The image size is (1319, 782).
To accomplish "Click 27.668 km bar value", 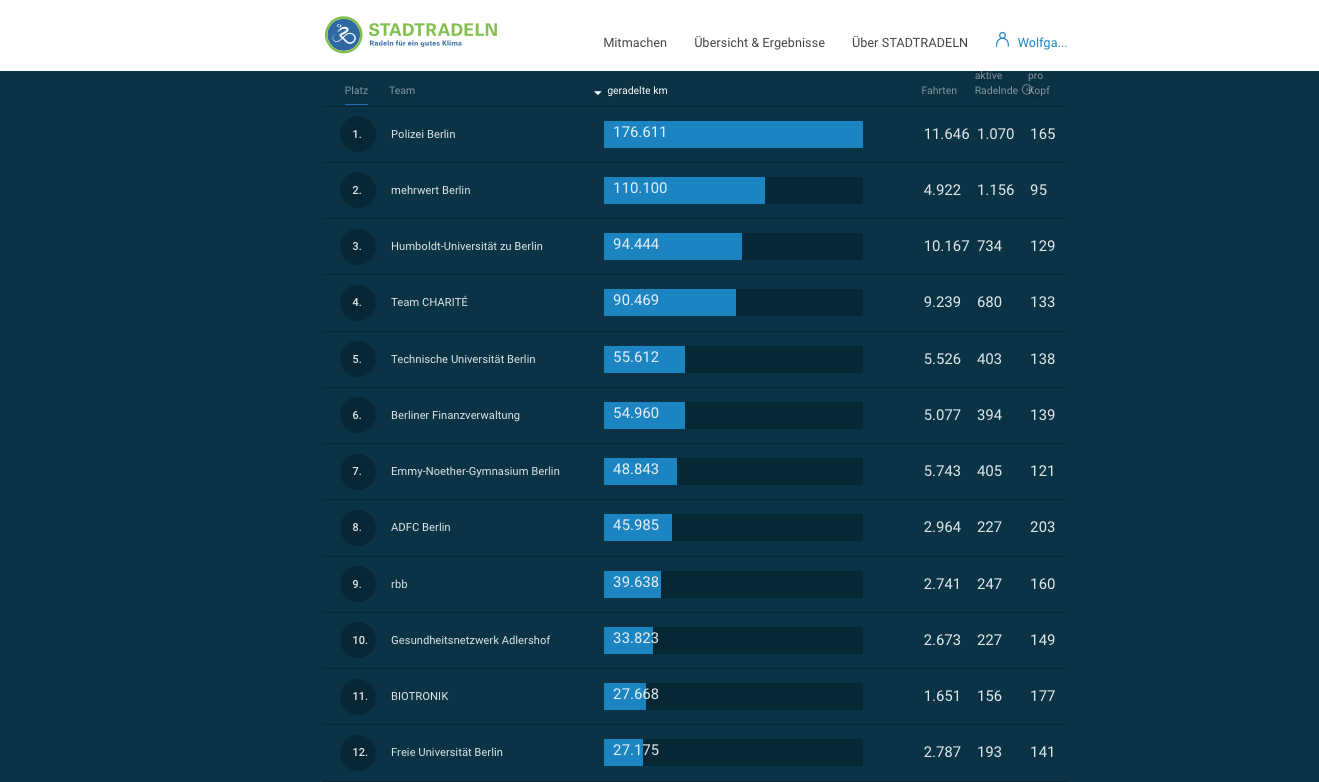I will 636,694.
